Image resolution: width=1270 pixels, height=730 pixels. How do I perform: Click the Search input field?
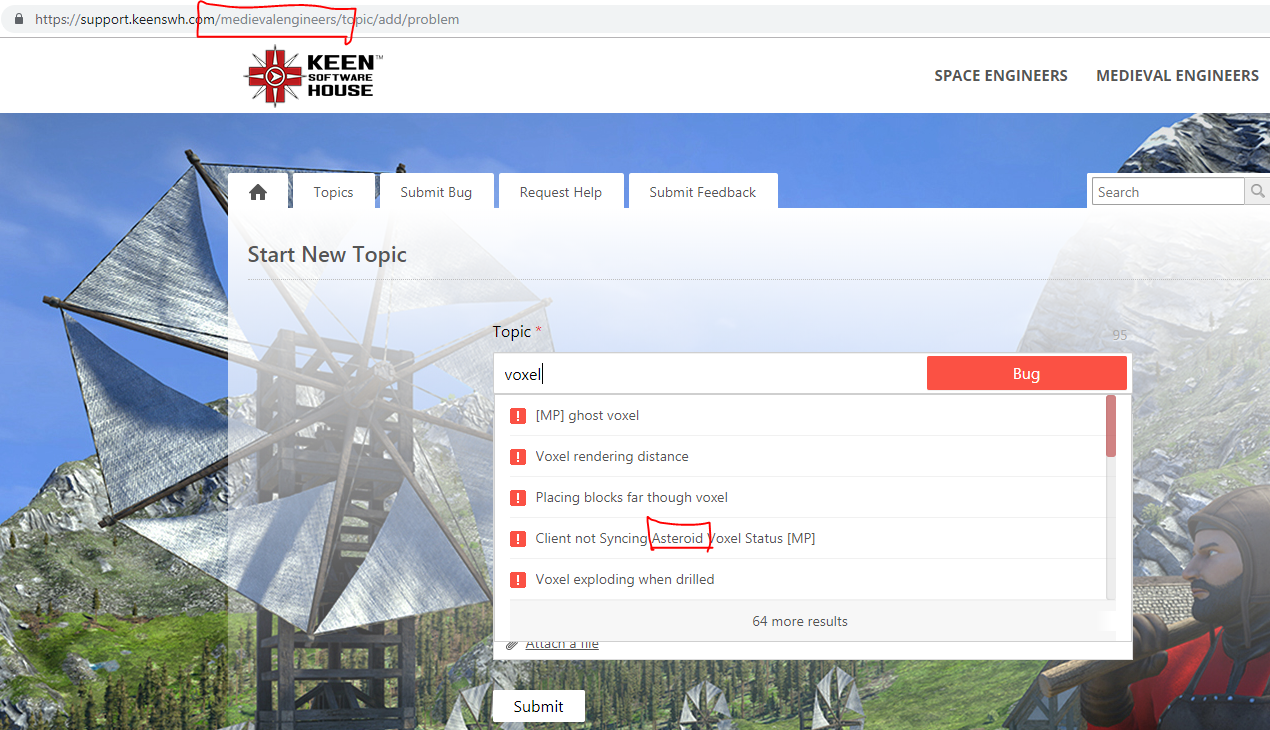click(x=1166, y=192)
